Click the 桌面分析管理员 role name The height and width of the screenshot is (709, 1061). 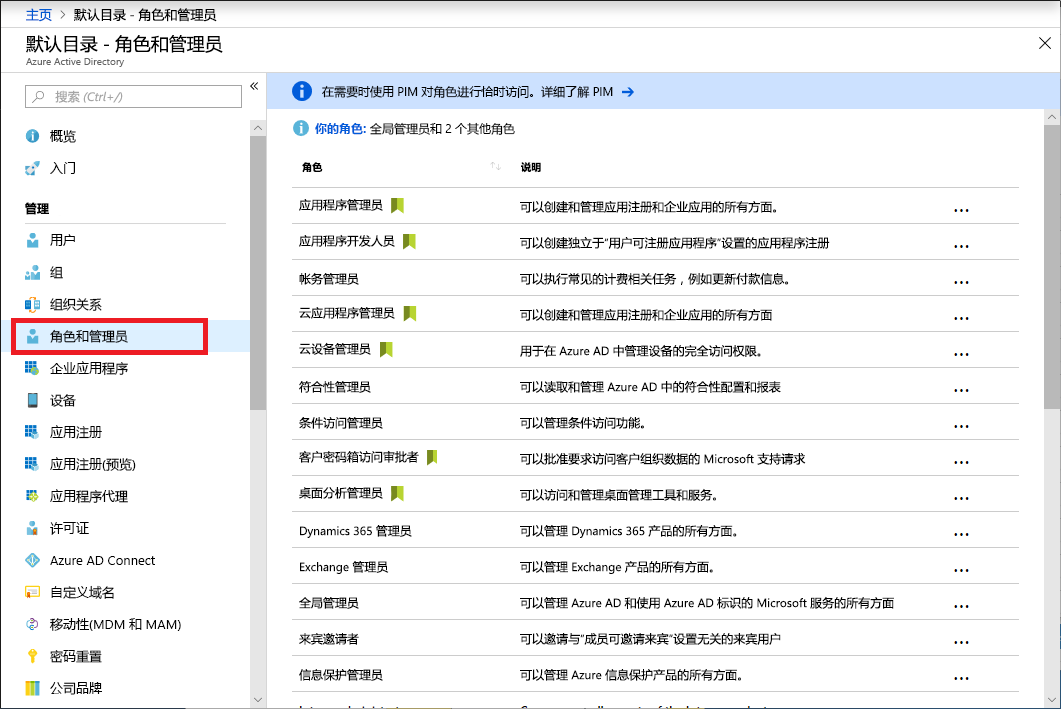[340, 493]
